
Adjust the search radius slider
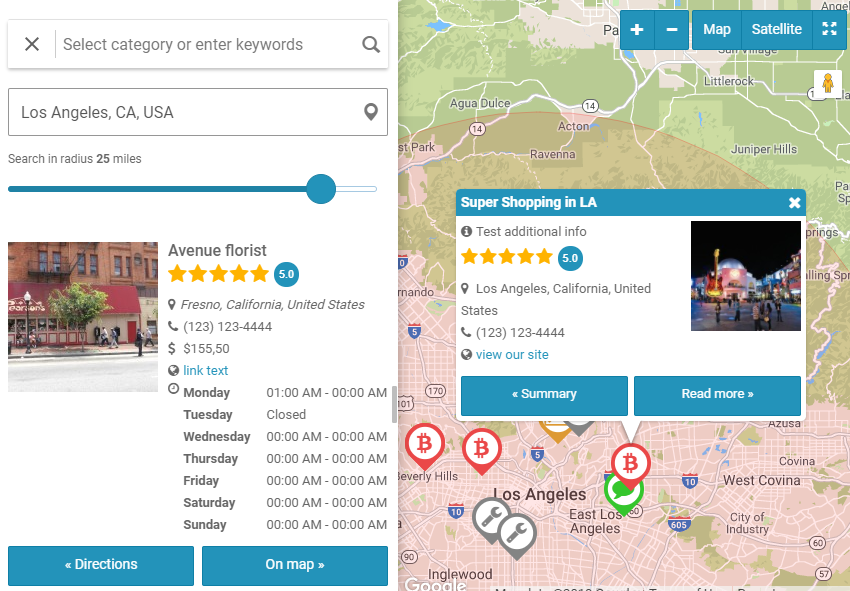(321, 189)
